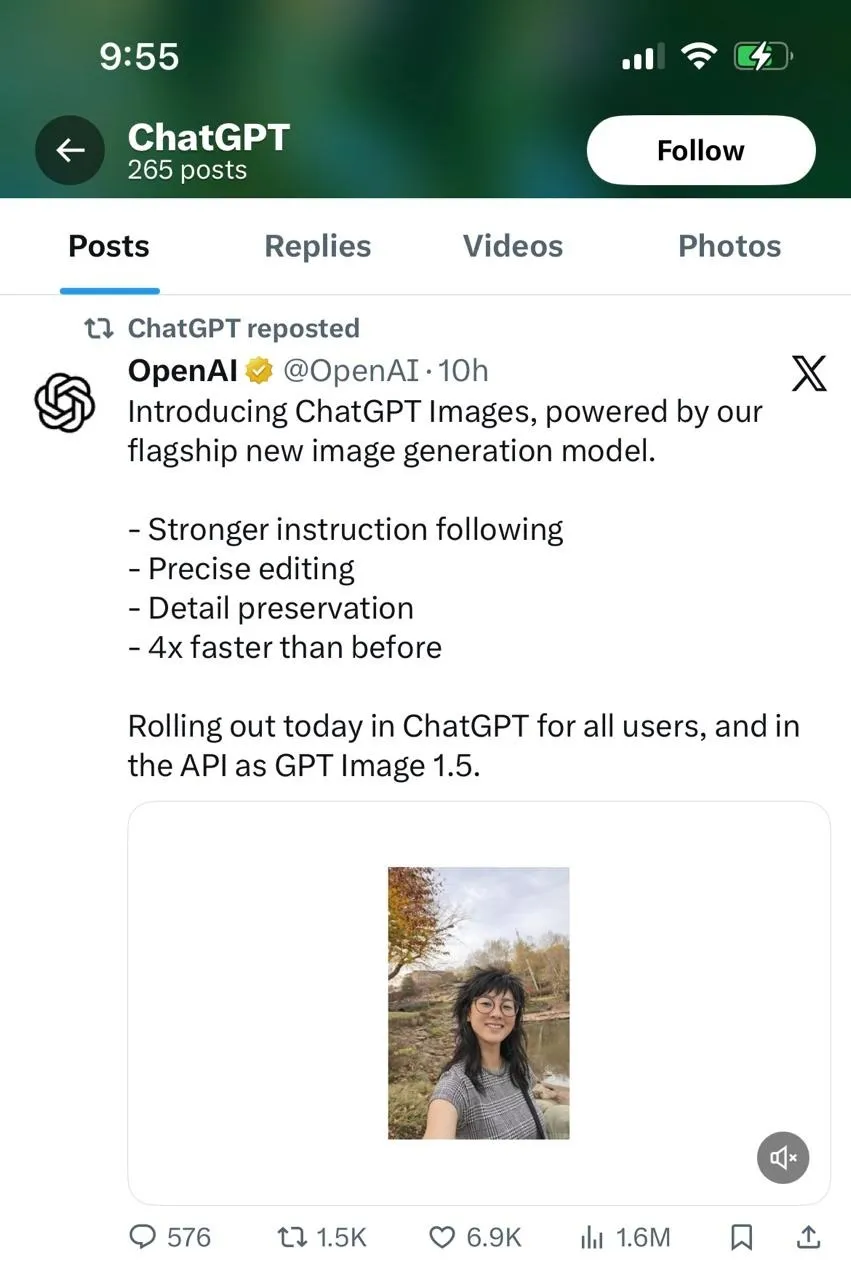Select the Photos tab
Screen dimensions: 851x1280
[729, 246]
